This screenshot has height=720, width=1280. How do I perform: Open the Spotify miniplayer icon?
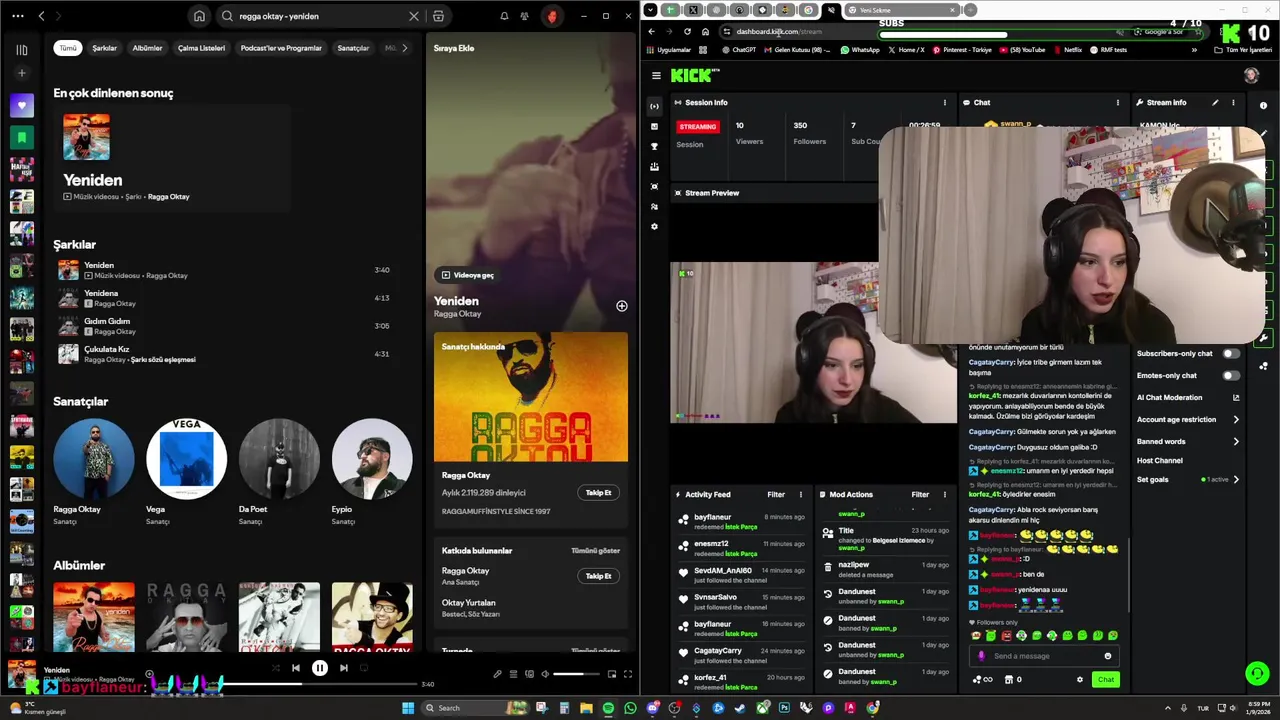(x=612, y=674)
